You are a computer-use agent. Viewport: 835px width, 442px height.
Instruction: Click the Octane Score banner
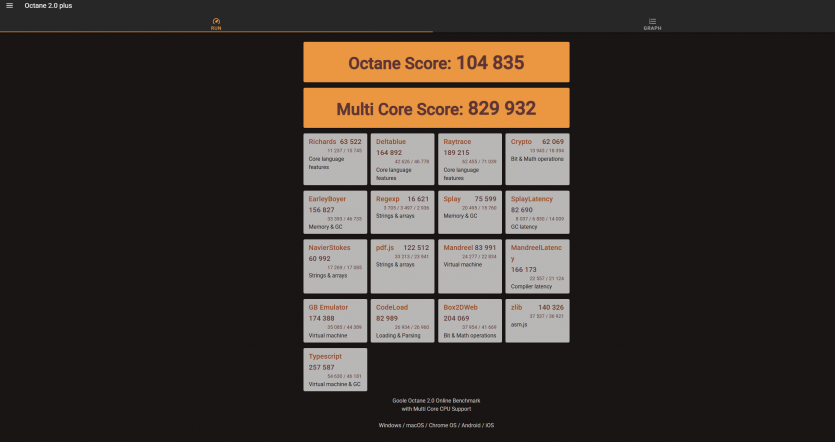tap(436, 62)
